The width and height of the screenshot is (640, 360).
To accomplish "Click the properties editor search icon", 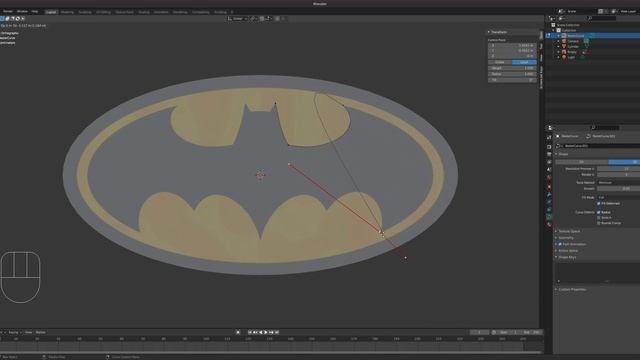I will pyautogui.click(x=593, y=128).
